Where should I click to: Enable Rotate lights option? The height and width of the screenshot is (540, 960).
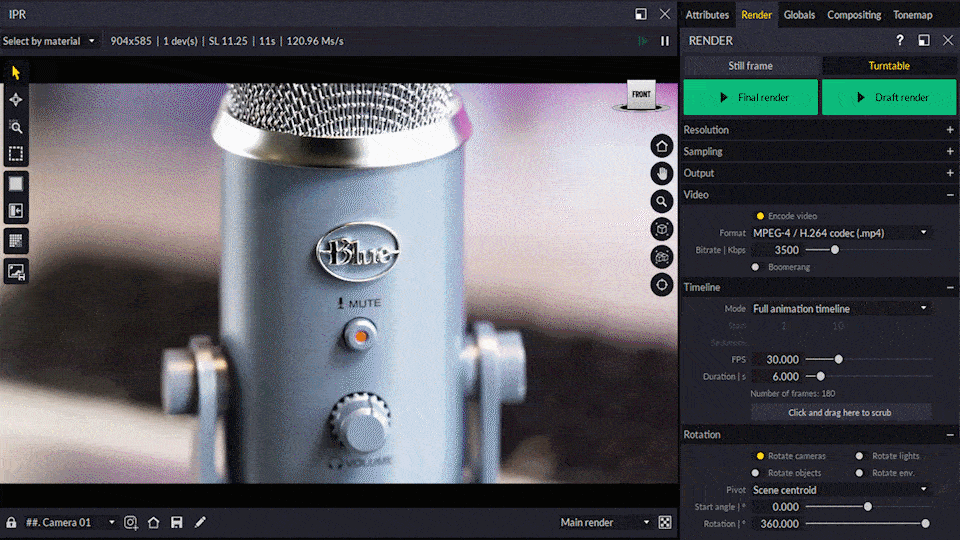(x=859, y=456)
